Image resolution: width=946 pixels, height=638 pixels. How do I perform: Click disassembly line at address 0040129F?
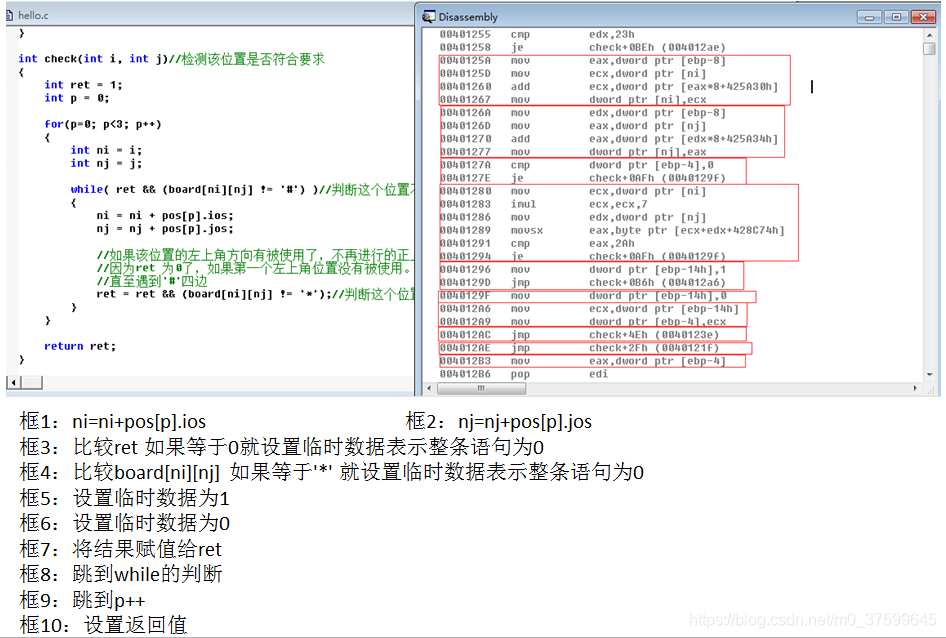click(x=582, y=296)
